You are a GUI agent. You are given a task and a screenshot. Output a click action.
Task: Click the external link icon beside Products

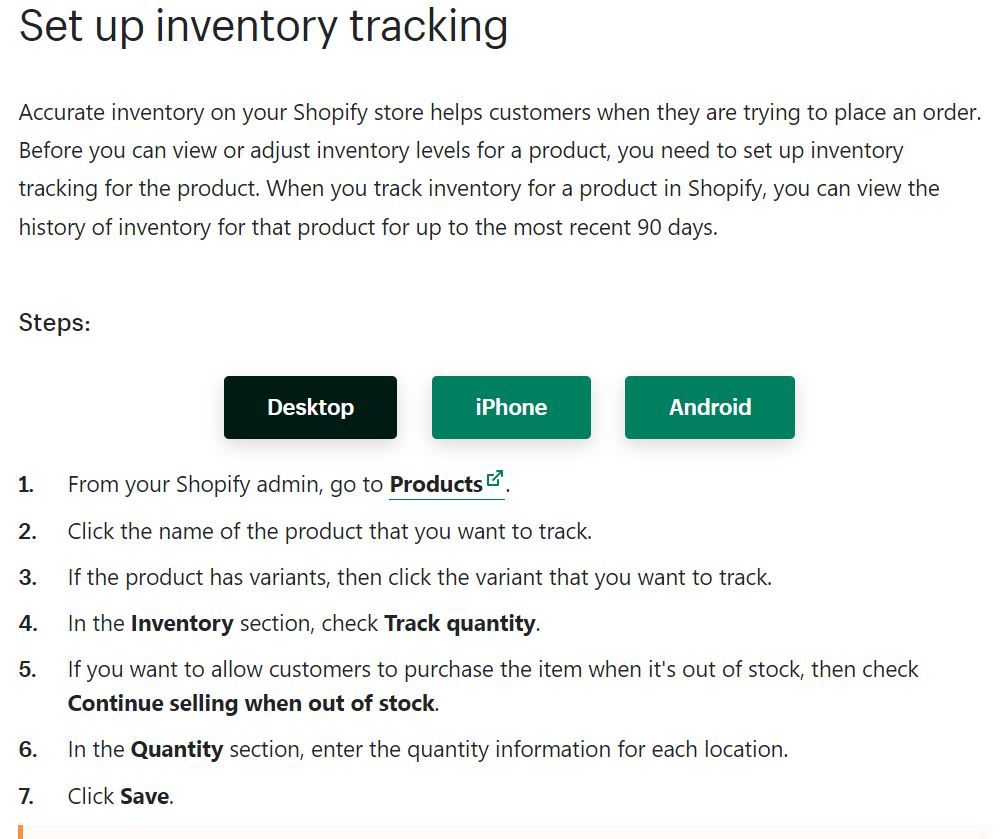point(494,479)
